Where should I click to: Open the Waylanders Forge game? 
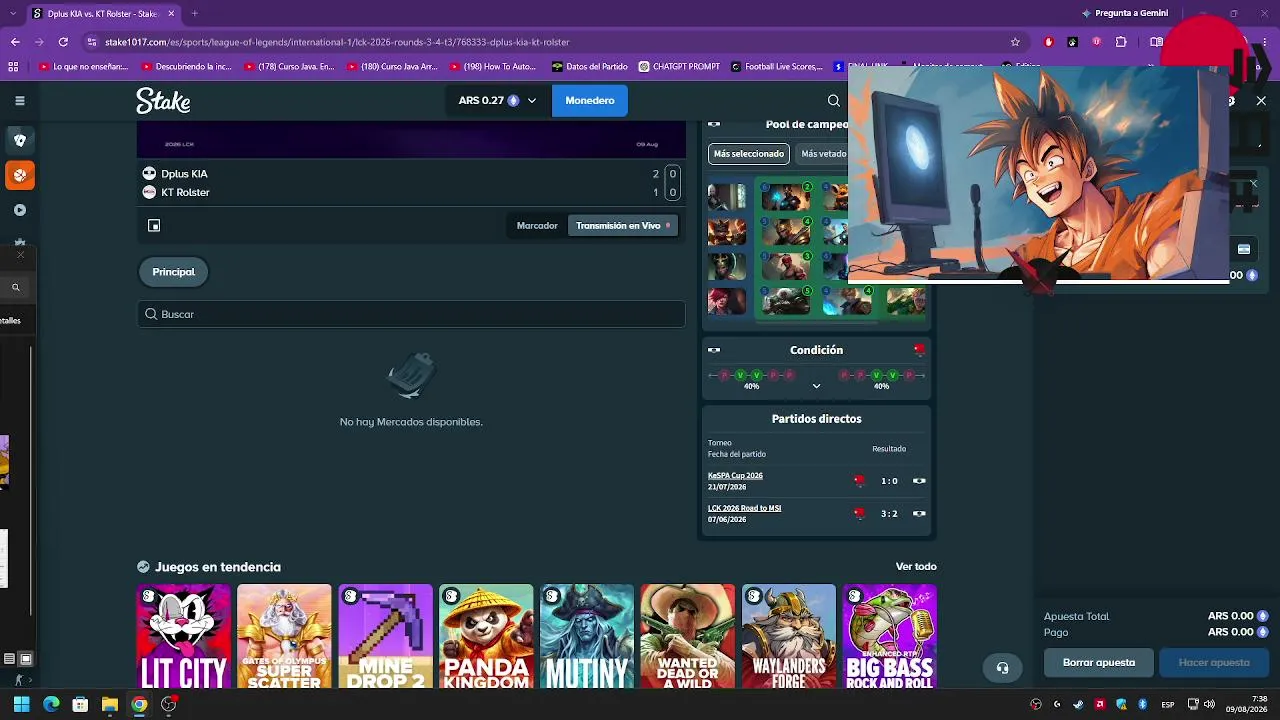[789, 637]
